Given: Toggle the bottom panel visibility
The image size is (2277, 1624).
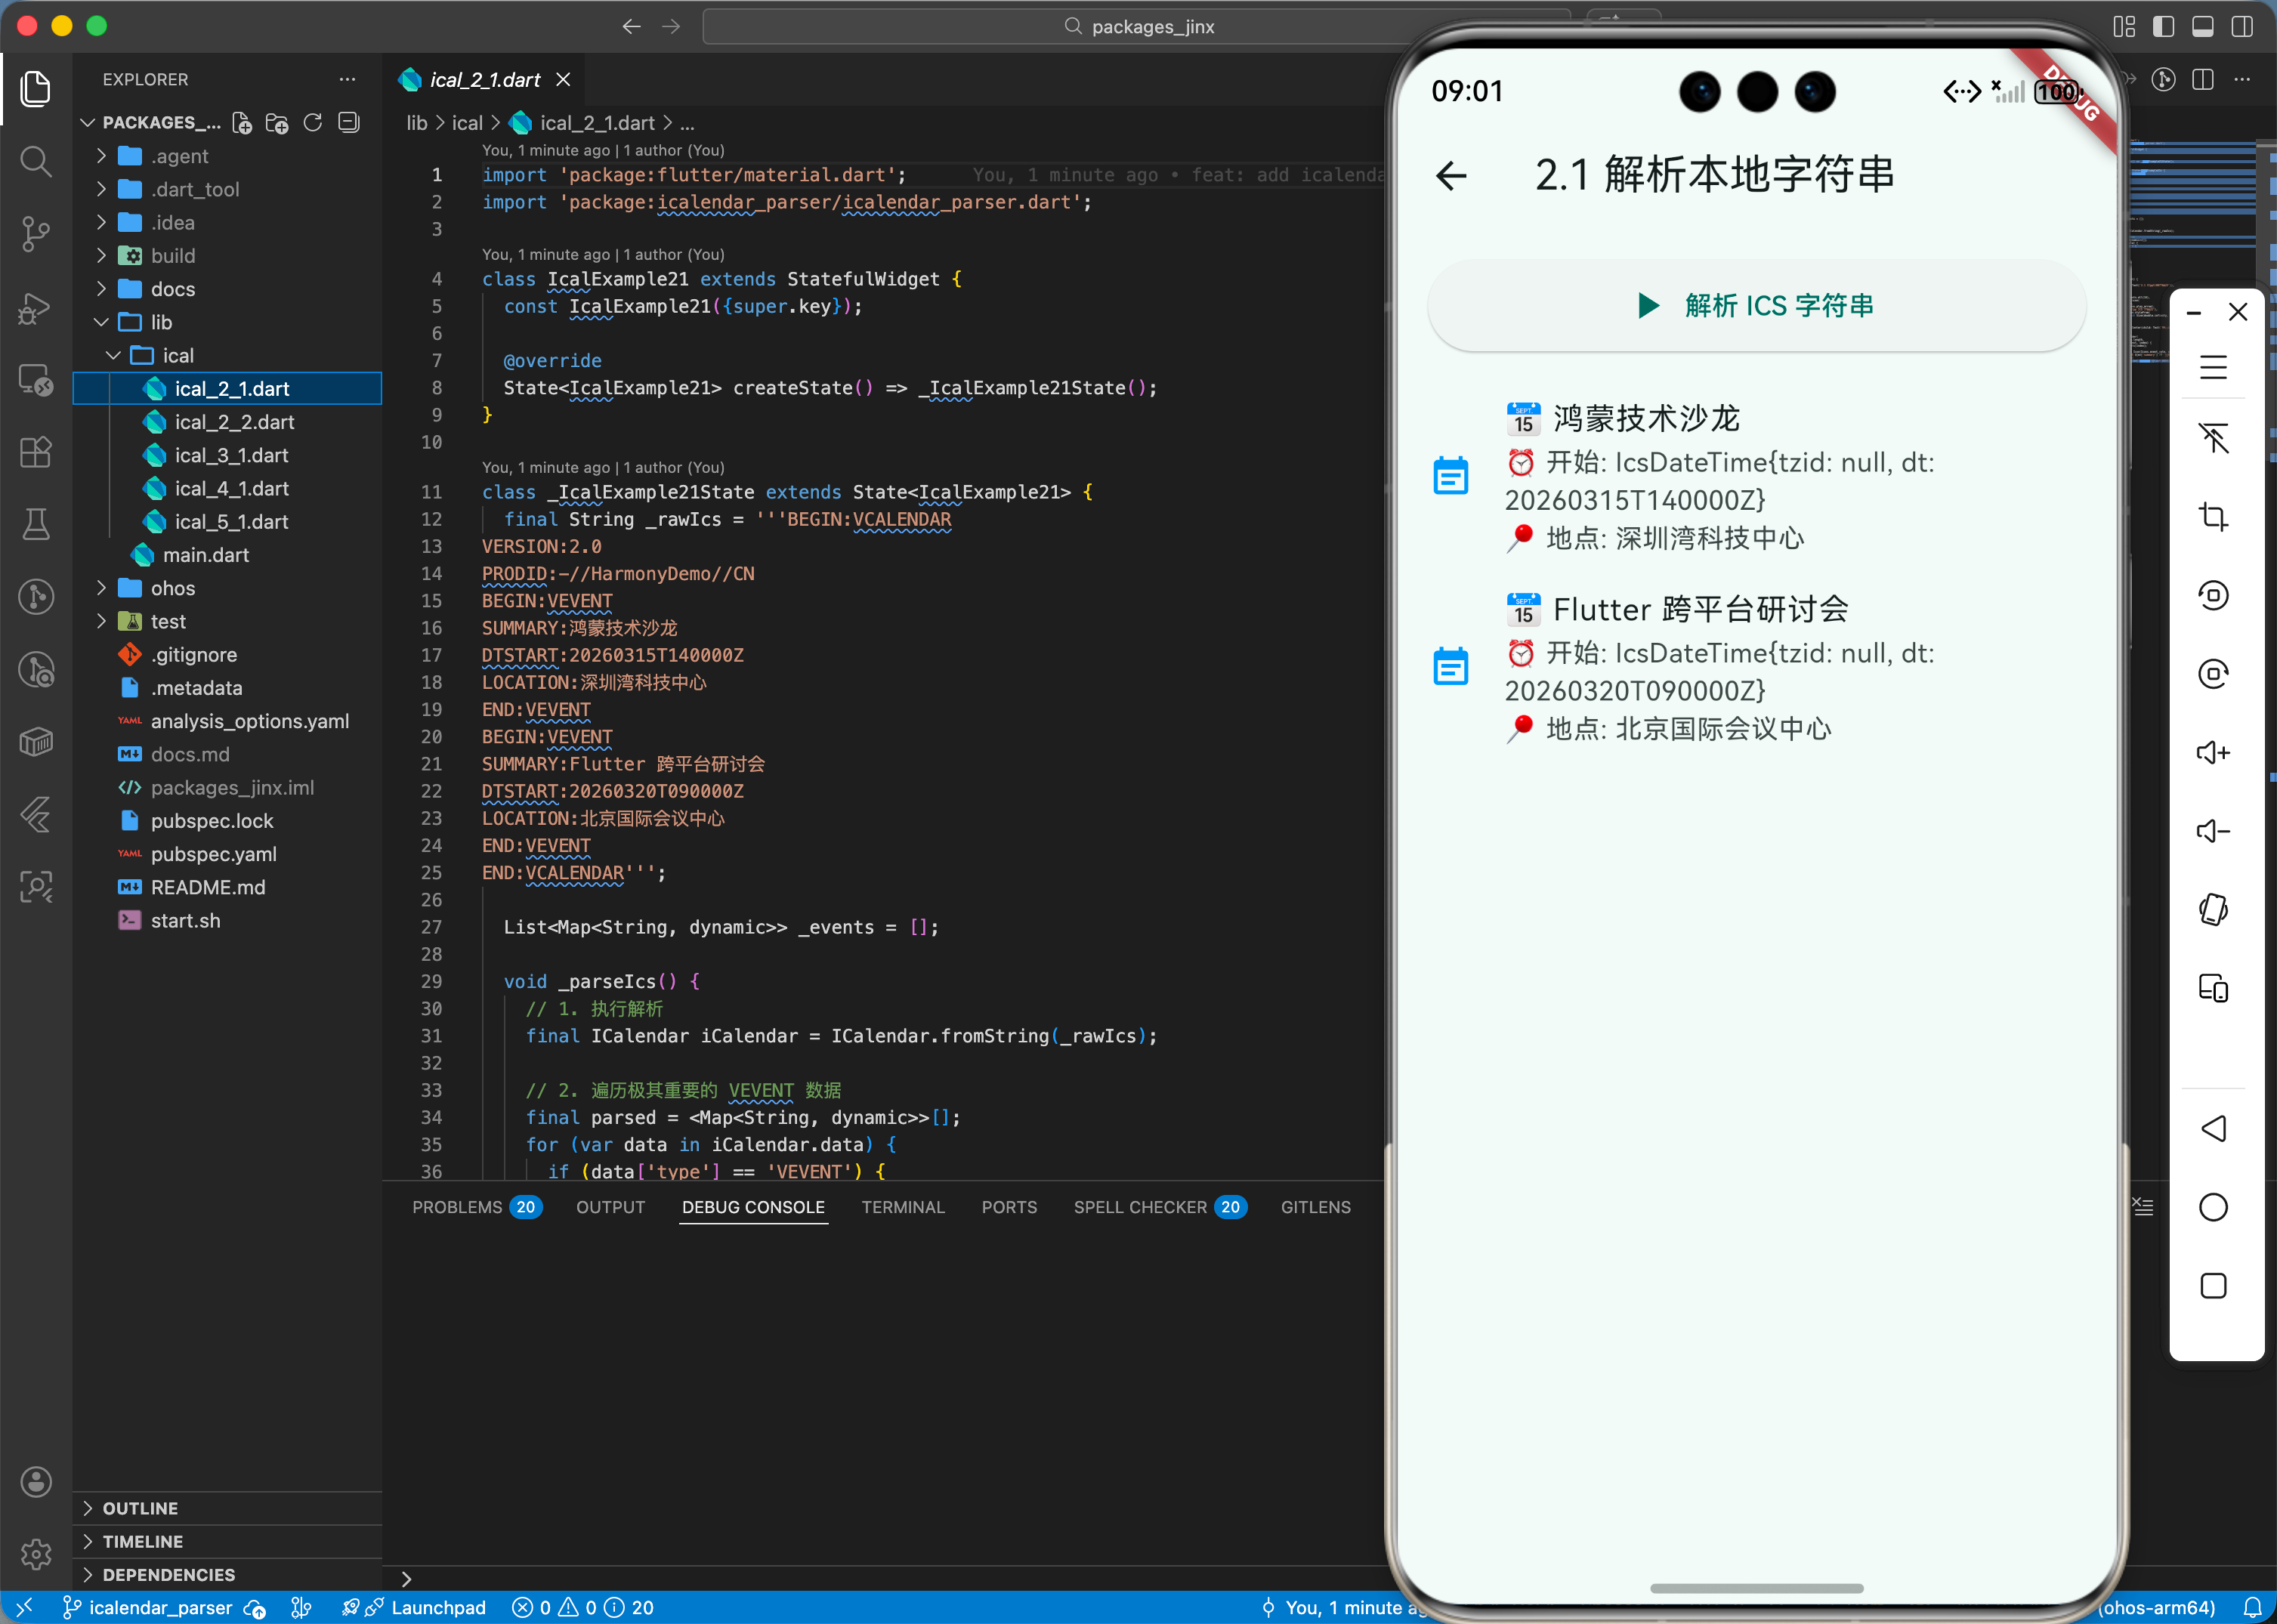Looking at the screenshot, I should 2203,26.
